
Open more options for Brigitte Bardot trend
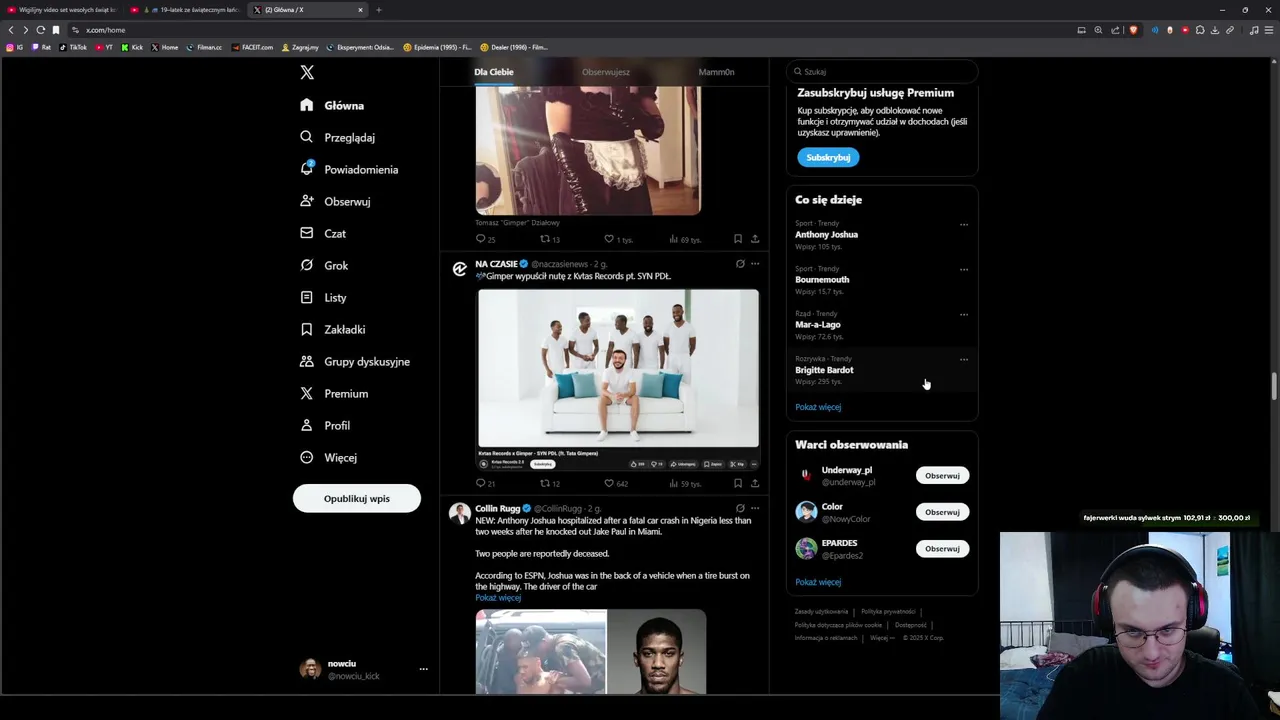(x=964, y=359)
